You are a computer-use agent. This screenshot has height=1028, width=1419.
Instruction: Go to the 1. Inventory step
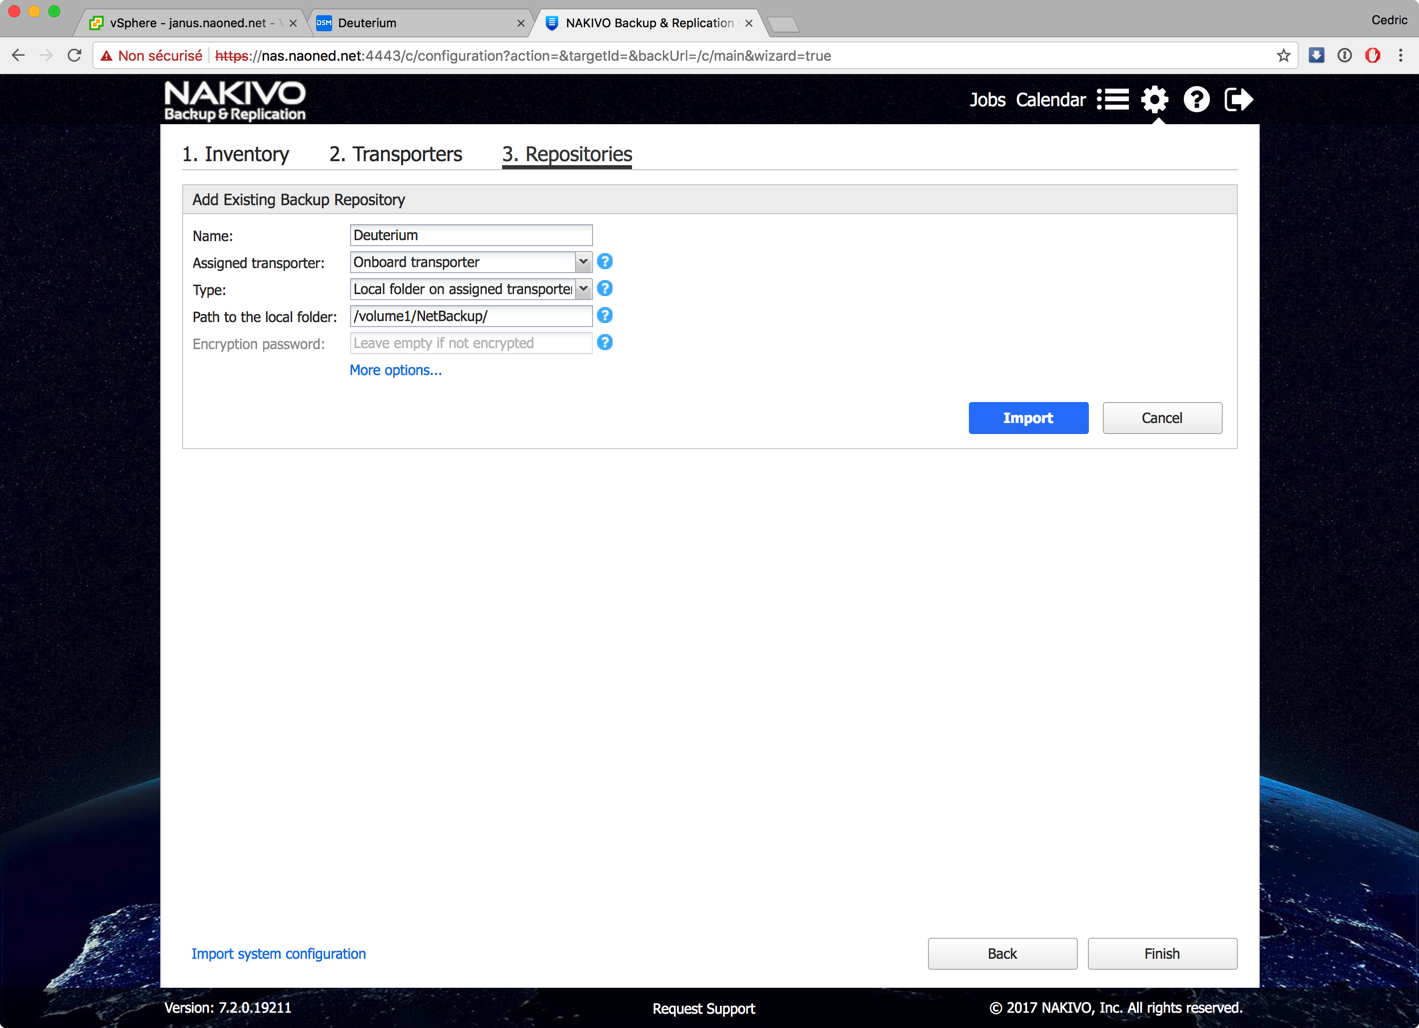[x=236, y=154]
